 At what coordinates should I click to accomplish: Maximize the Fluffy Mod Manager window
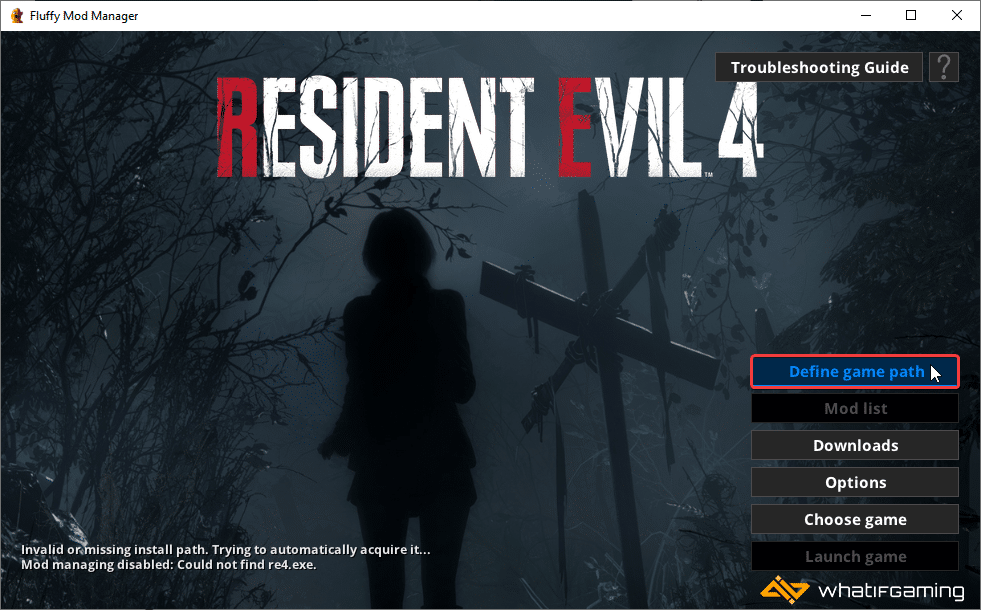point(911,16)
